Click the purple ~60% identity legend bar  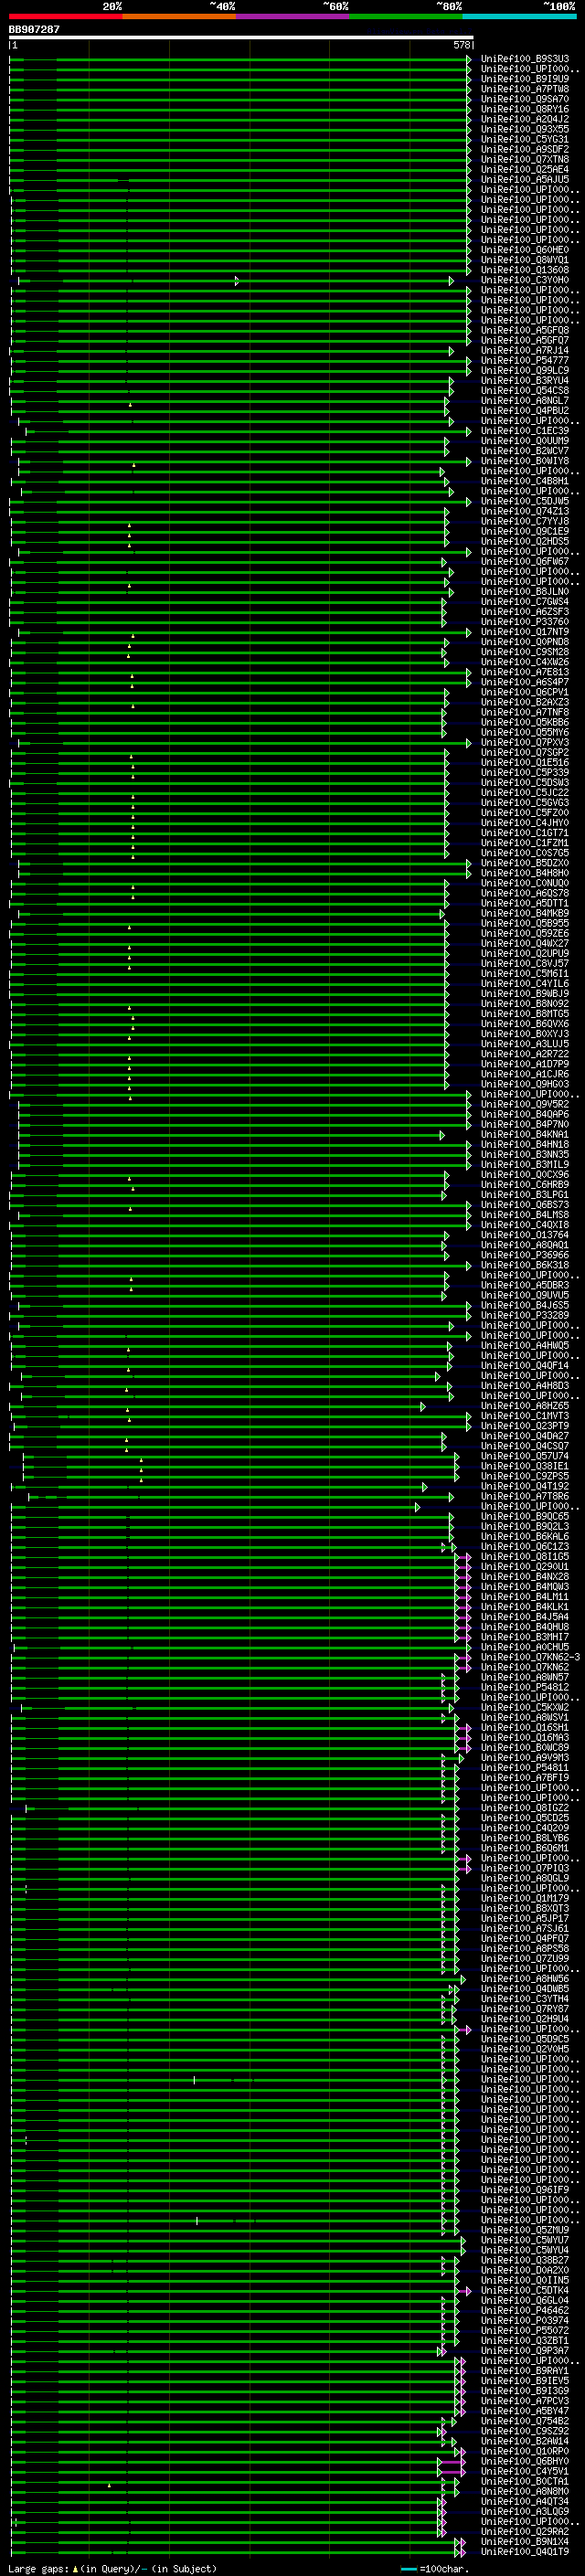(293, 16)
